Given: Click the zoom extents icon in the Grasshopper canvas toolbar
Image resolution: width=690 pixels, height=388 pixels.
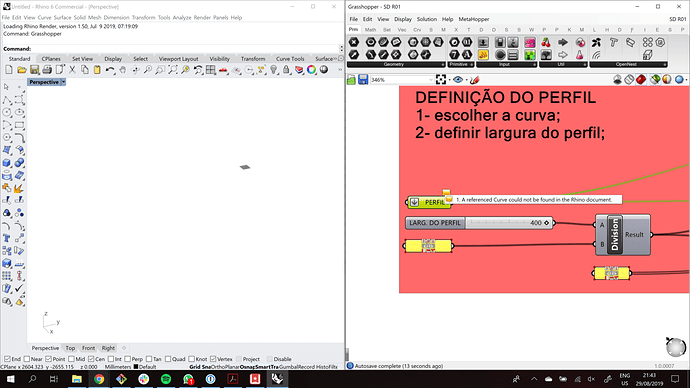Looking at the screenshot, I should [x=440, y=80].
